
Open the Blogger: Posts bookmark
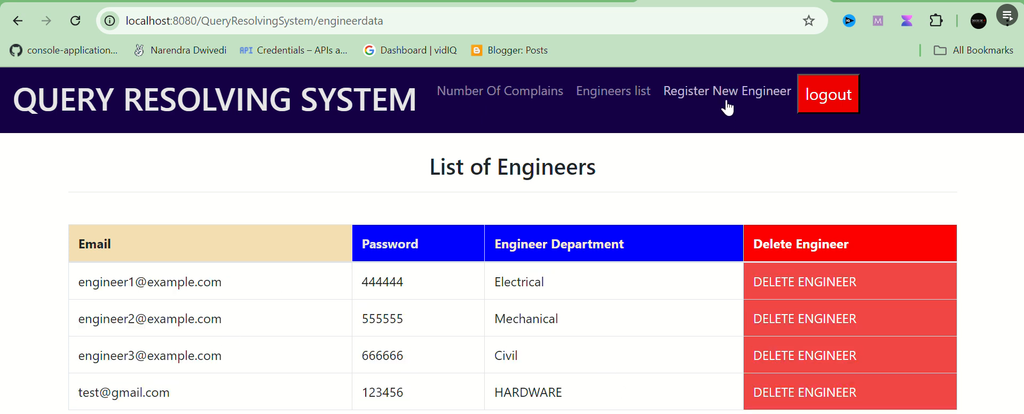pos(509,50)
